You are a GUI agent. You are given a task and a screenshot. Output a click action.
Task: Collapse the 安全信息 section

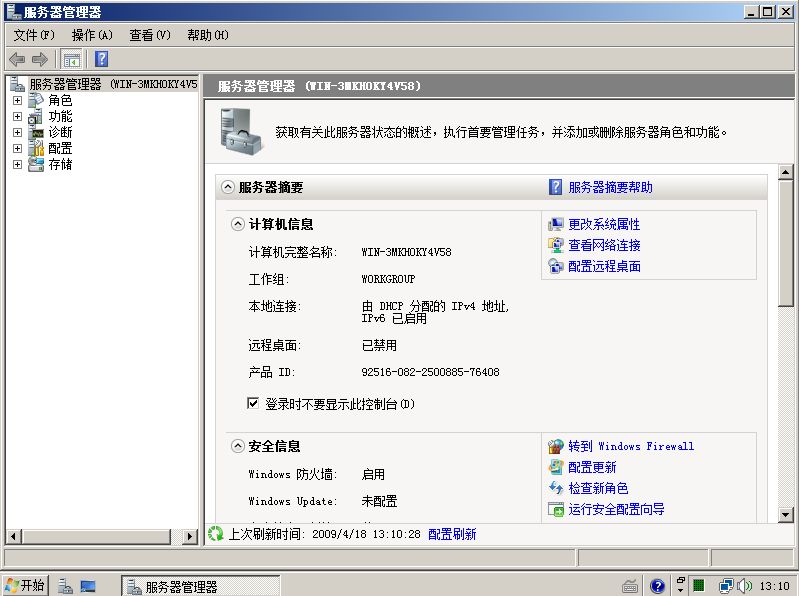click(x=237, y=446)
